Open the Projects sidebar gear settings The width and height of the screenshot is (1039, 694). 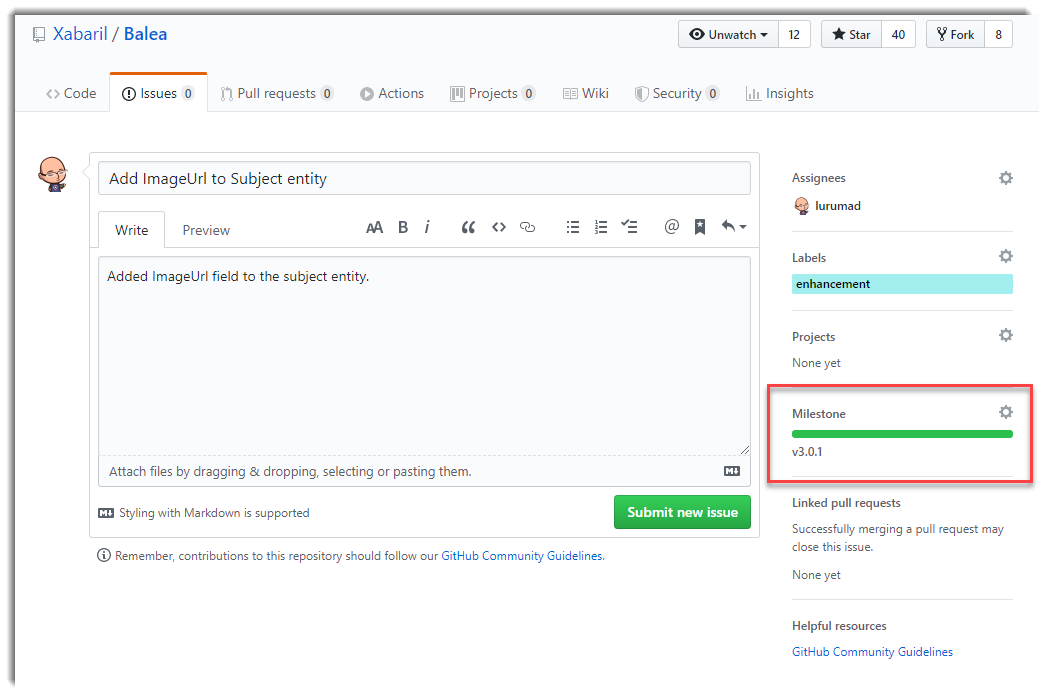(x=1006, y=335)
